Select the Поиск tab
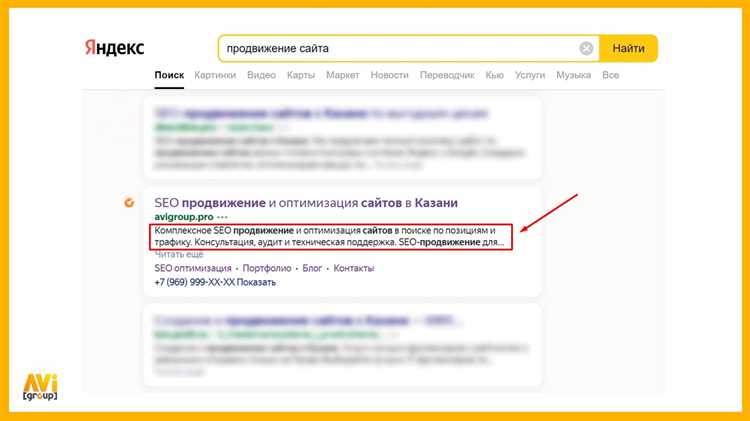750x421 pixels. [169, 75]
